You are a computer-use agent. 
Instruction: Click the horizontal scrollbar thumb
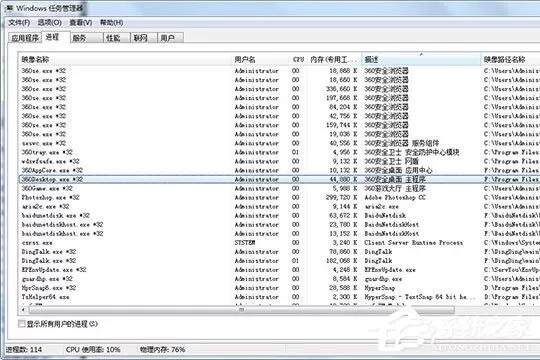[x=242, y=310]
